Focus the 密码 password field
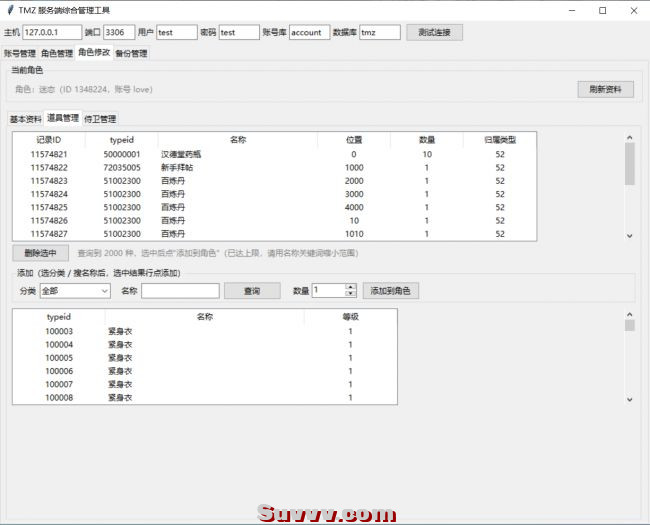 239,32
